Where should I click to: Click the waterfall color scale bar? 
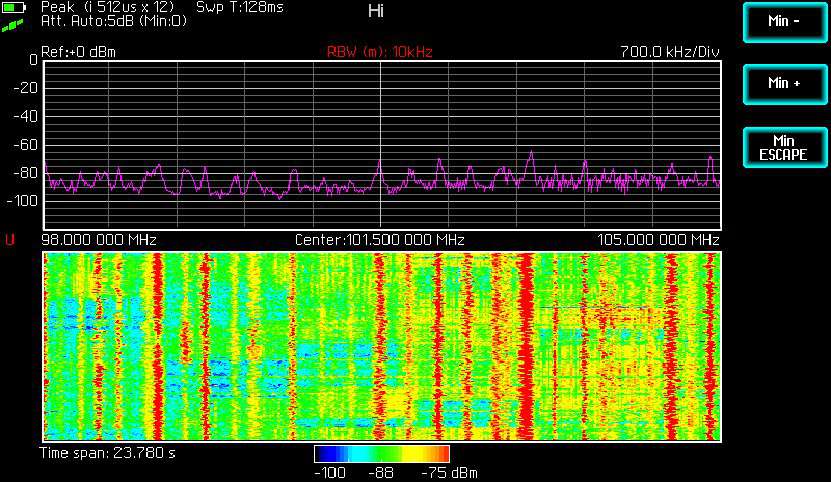tap(381, 454)
